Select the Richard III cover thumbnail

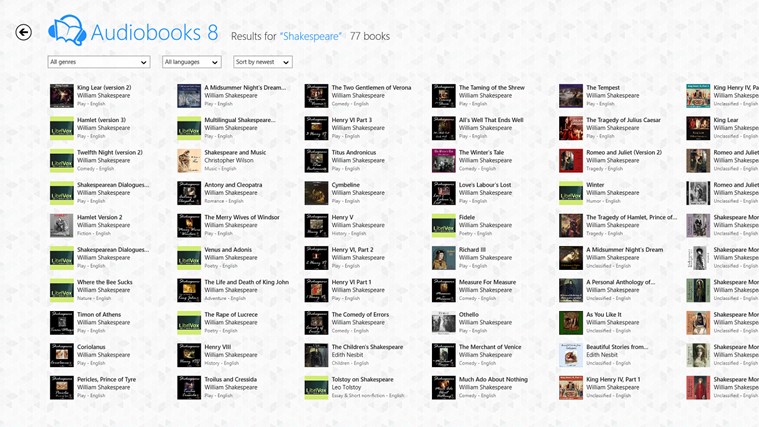point(444,258)
